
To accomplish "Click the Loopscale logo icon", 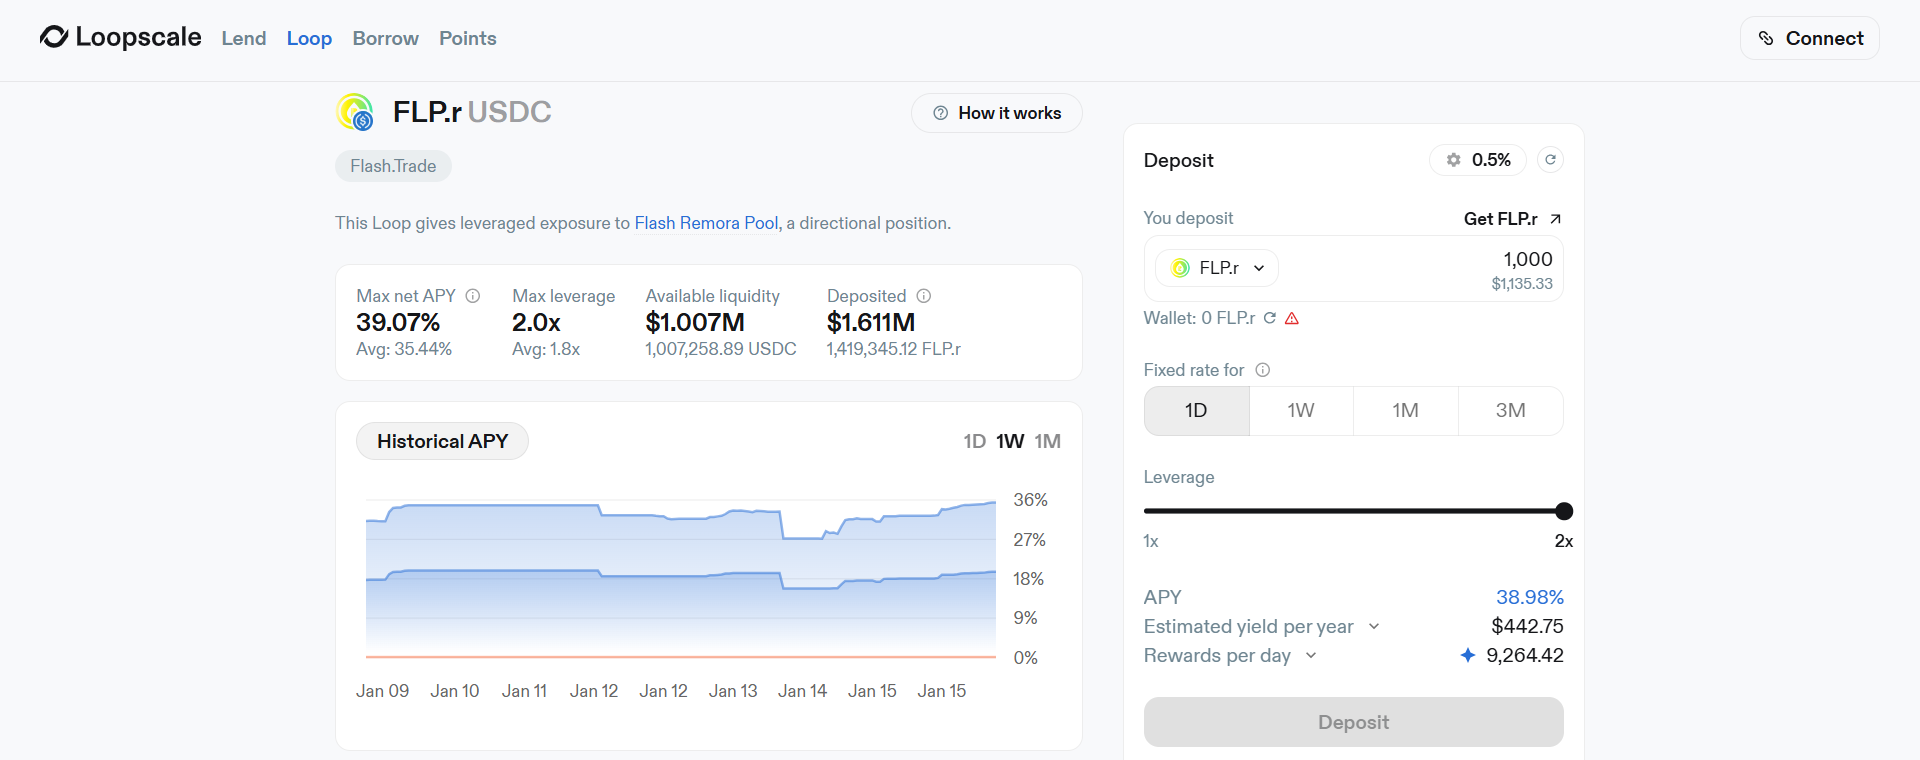I will click(x=54, y=37).
